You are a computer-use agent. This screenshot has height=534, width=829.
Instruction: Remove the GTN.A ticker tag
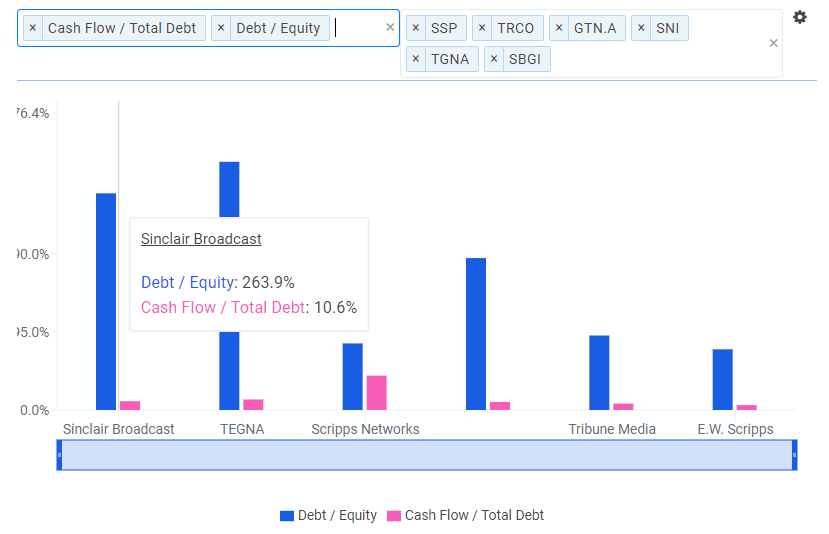point(559,28)
